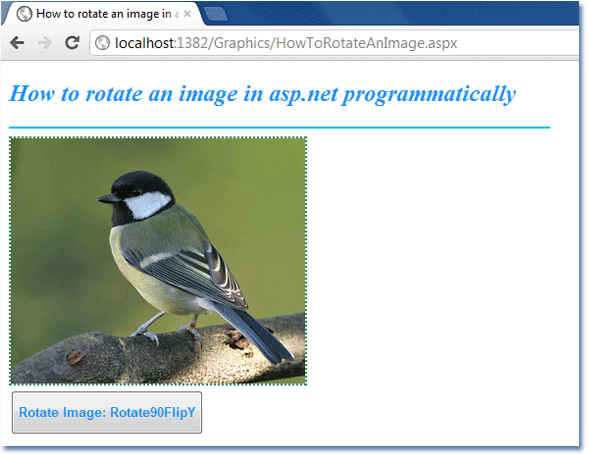Select the 'How to rotate an image in' tab
This screenshot has width=589, height=454.
pyautogui.click(x=103, y=14)
